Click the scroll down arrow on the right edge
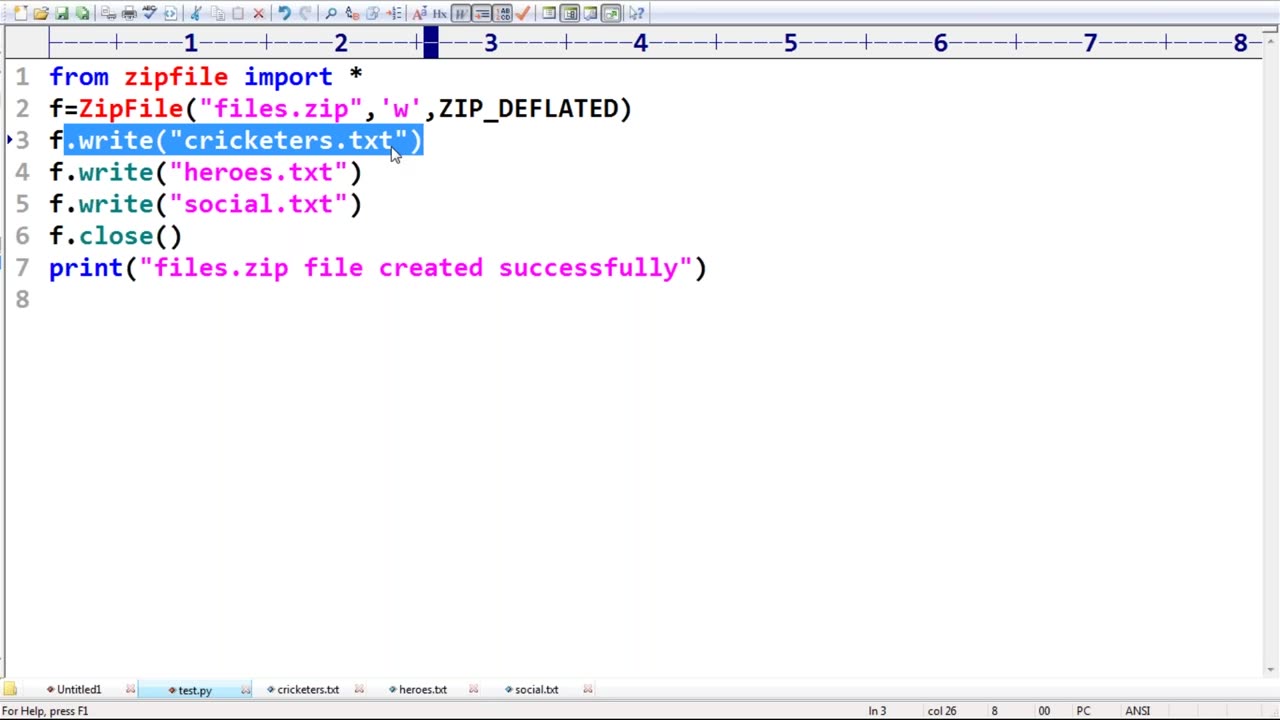 point(1271,670)
